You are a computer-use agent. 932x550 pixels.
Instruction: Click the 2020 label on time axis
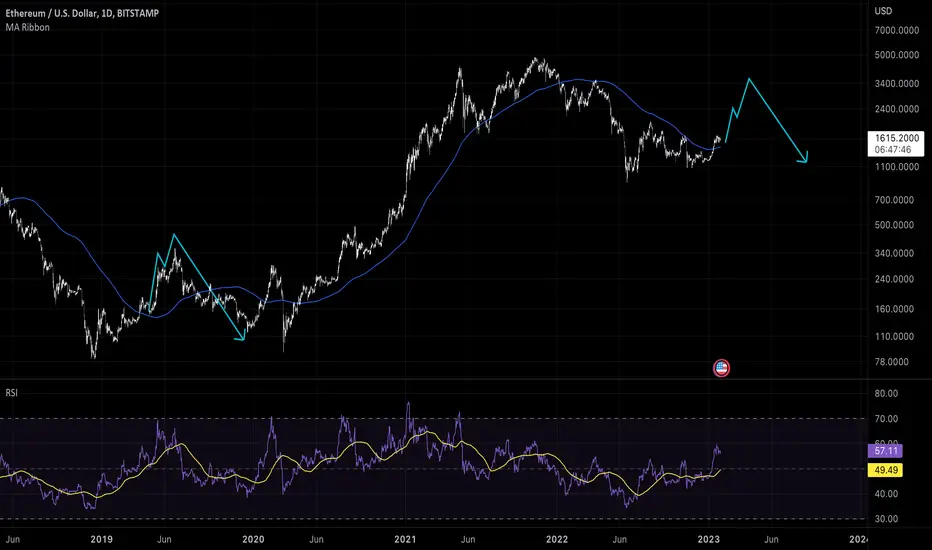coord(253,540)
